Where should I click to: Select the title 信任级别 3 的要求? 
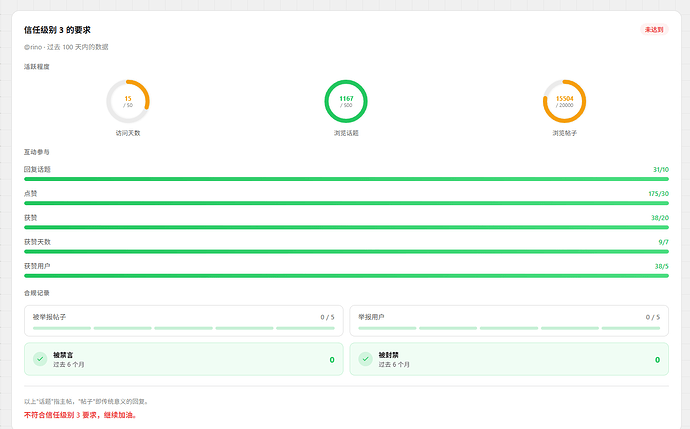[57, 30]
